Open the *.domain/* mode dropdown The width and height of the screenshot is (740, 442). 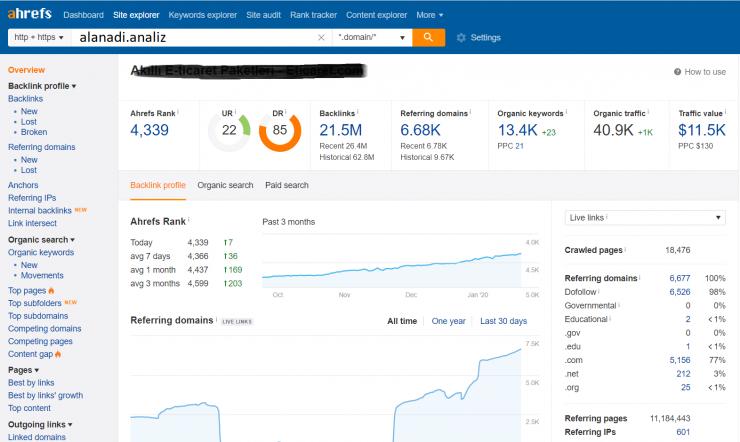click(372, 37)
